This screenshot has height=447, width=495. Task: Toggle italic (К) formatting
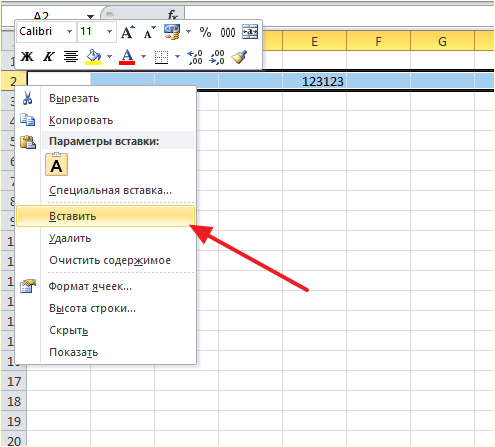49,57
